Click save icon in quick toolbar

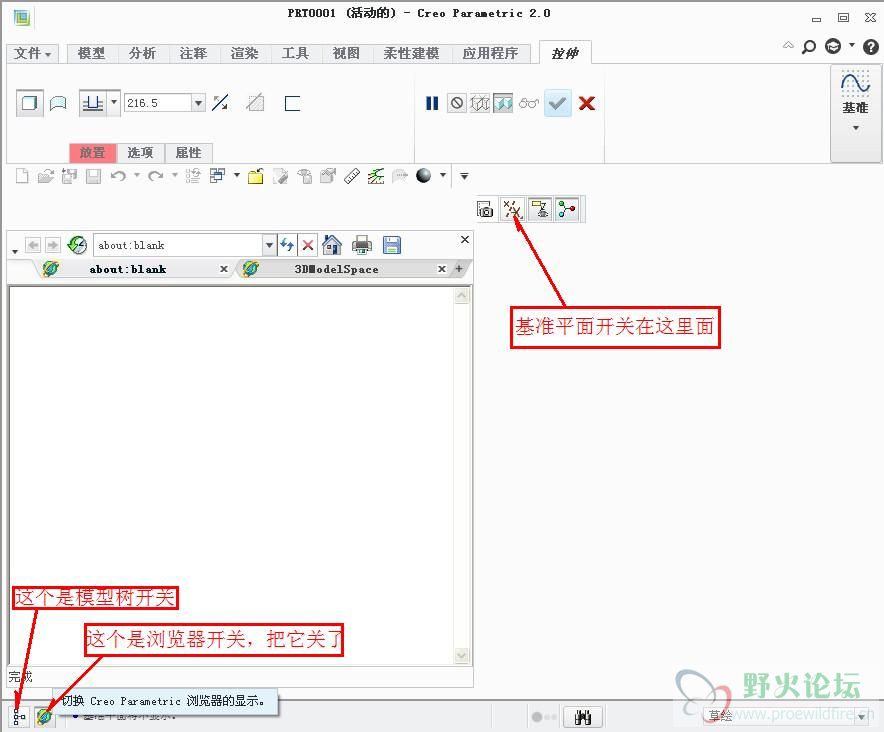tap(93, 177)
